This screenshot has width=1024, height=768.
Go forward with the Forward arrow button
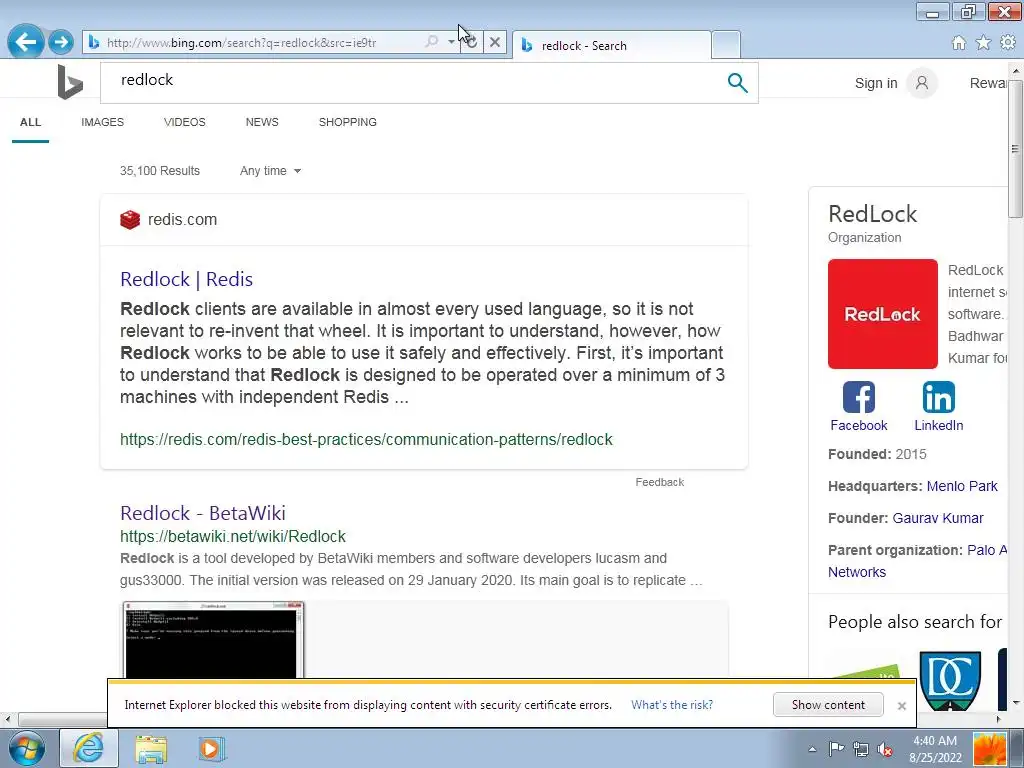(61, 42)
